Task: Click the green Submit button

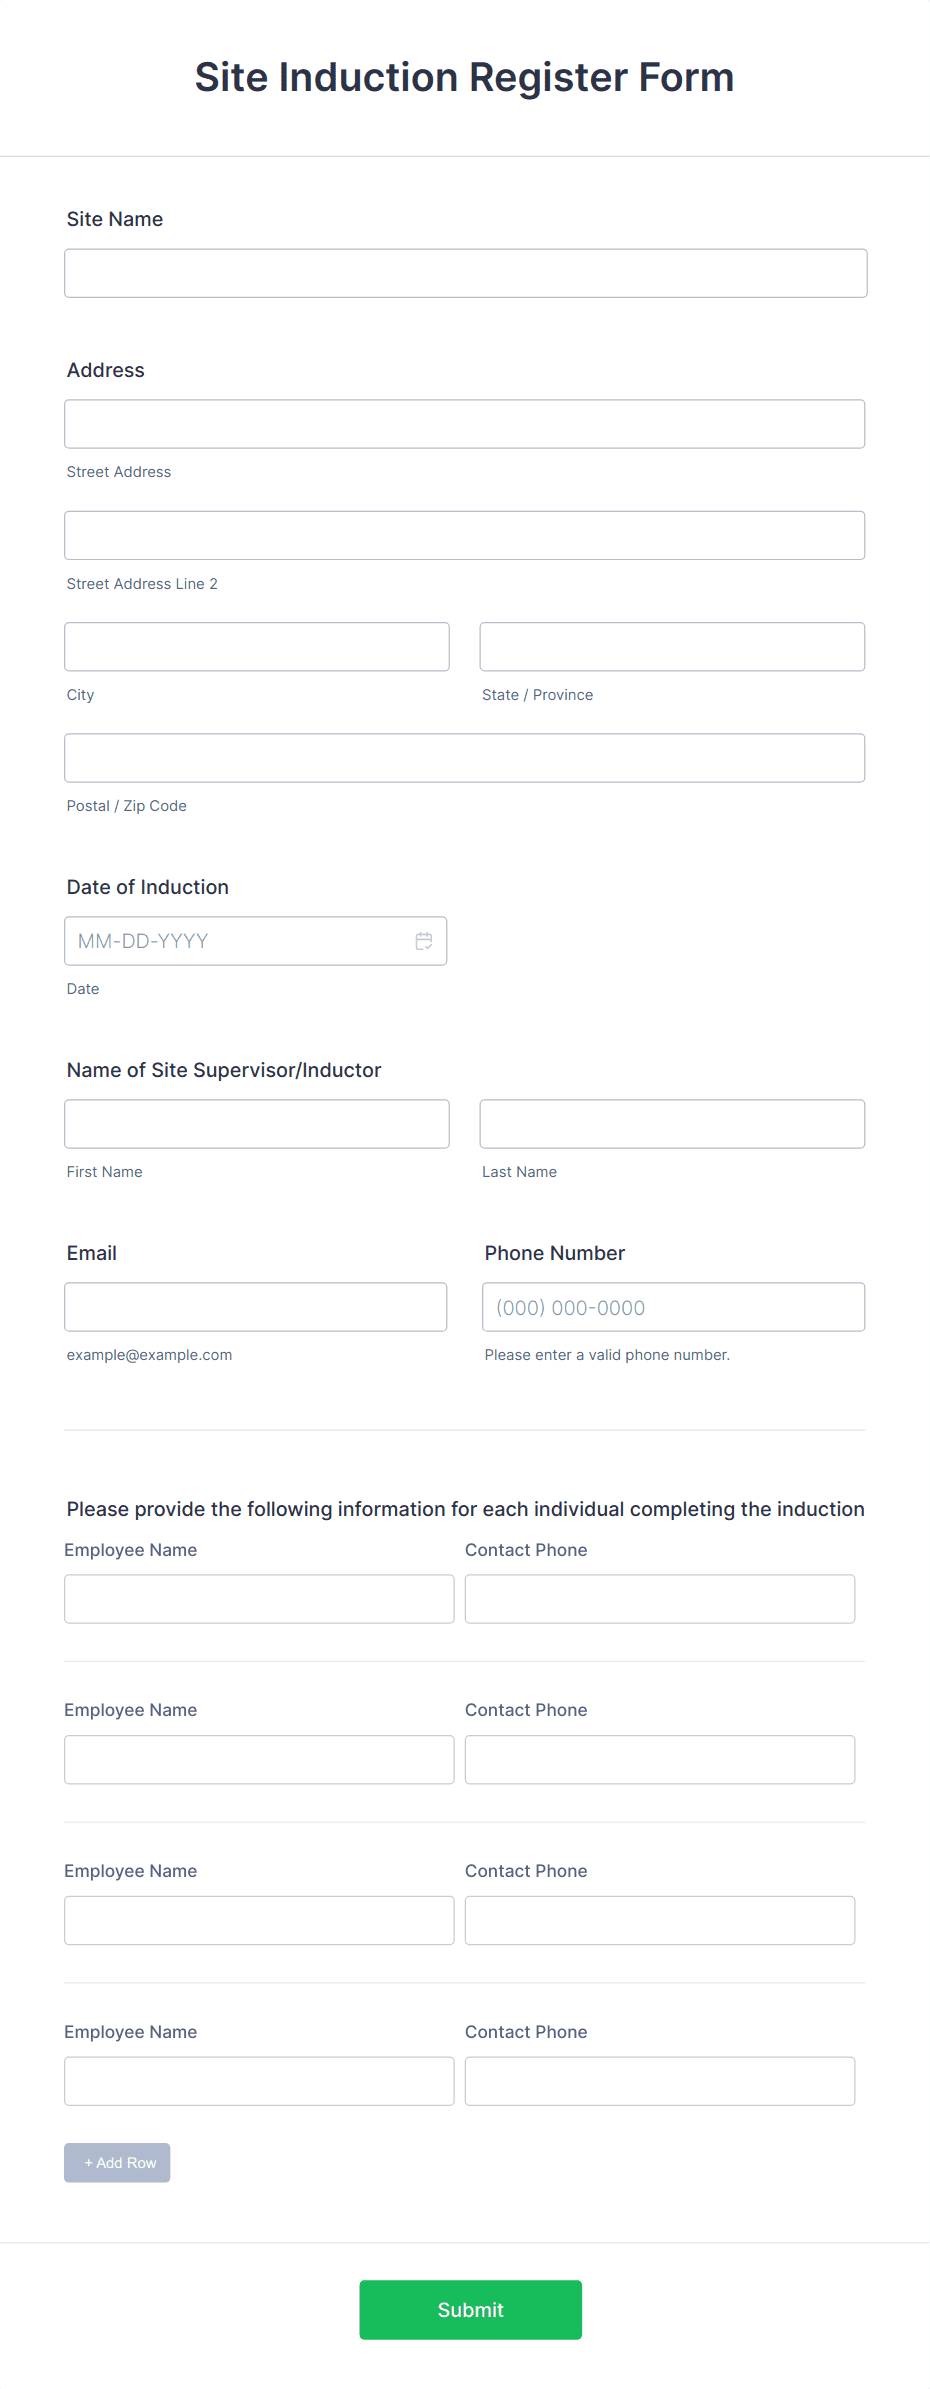Action: click(470, 2310)
